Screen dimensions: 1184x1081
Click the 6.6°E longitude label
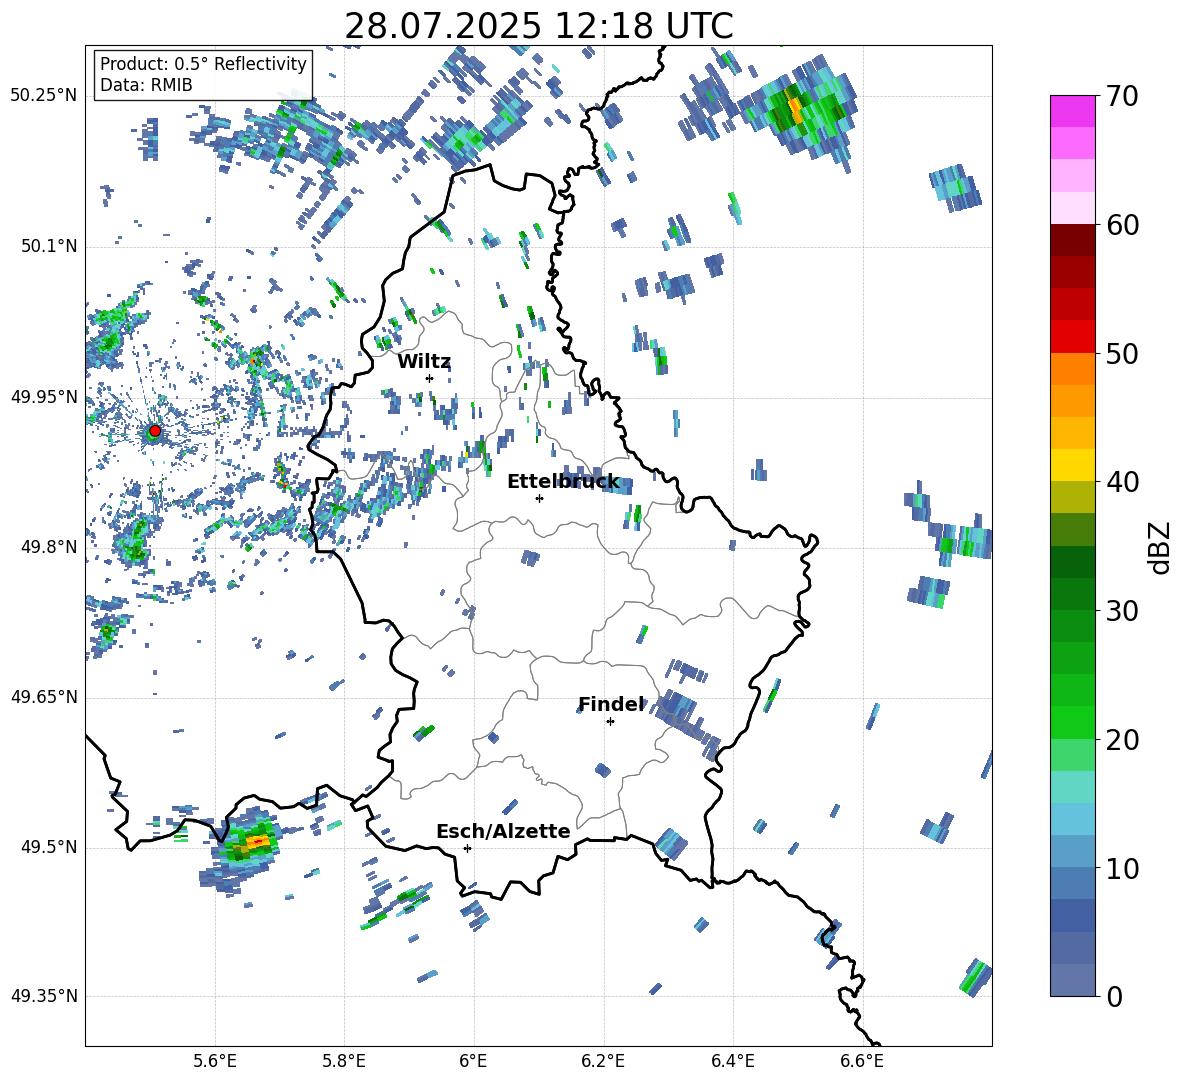[862, 1061]
